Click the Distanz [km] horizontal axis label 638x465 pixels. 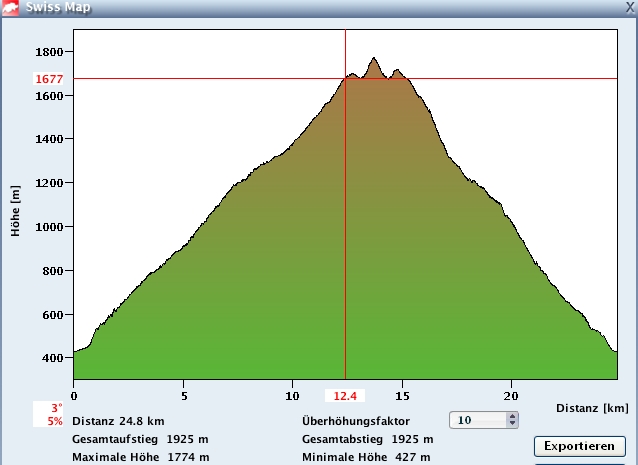tap(593, 408)
